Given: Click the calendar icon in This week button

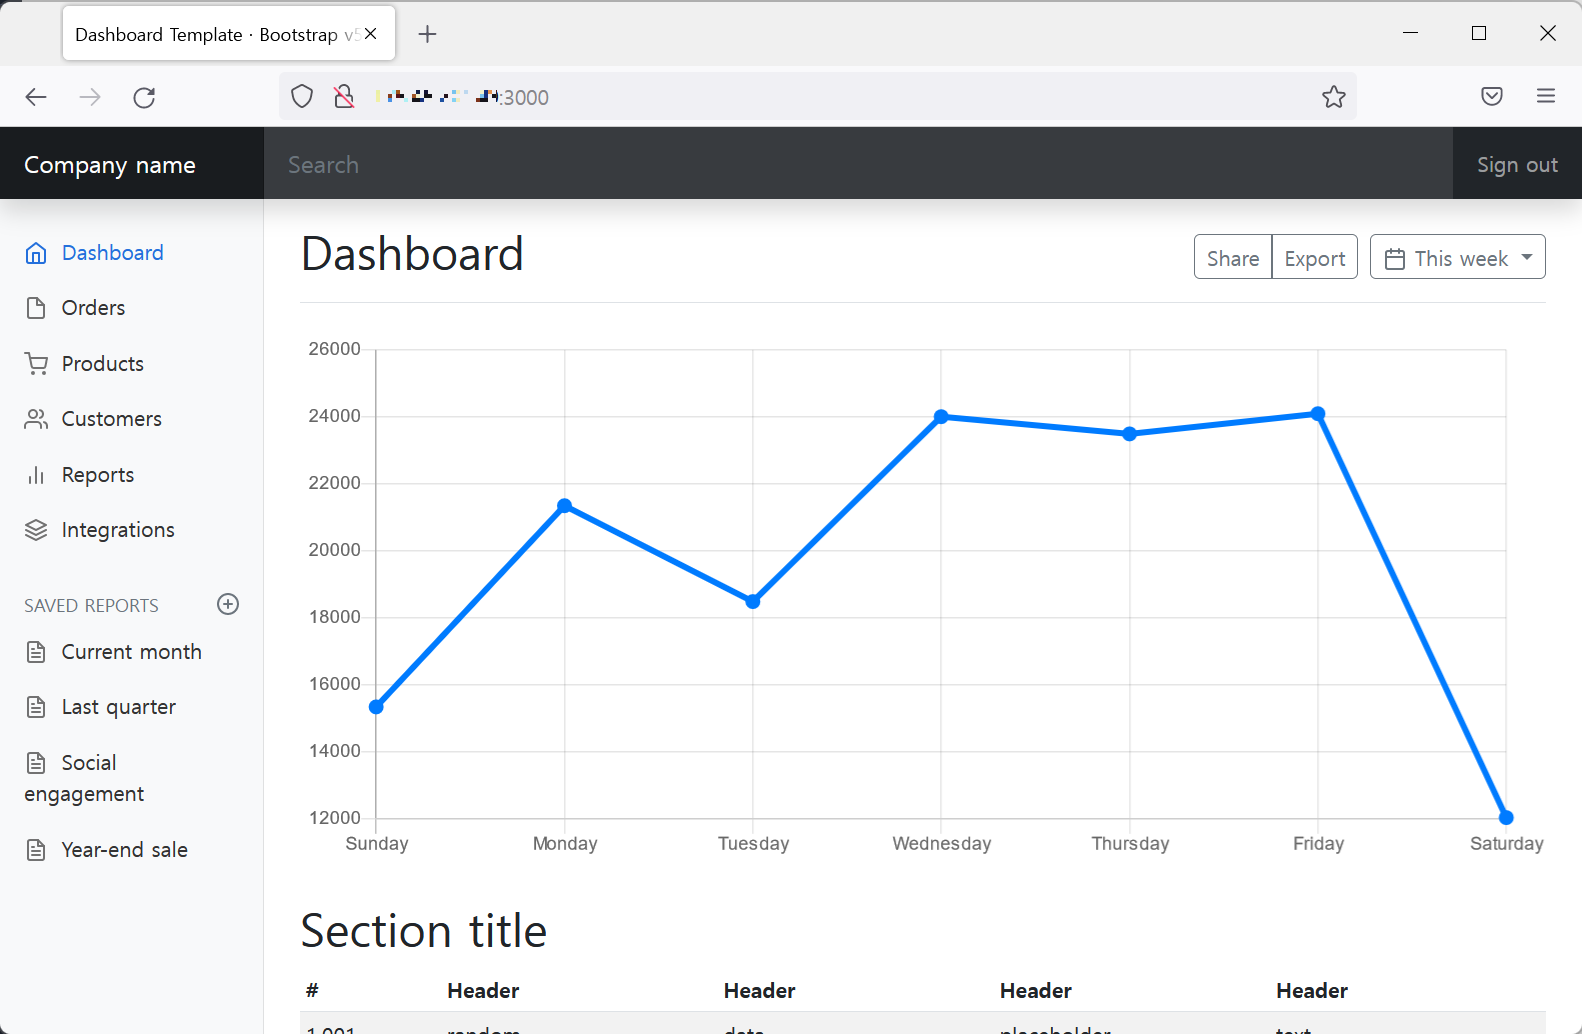Looking at the screenshot, I should coord(1395,259).
